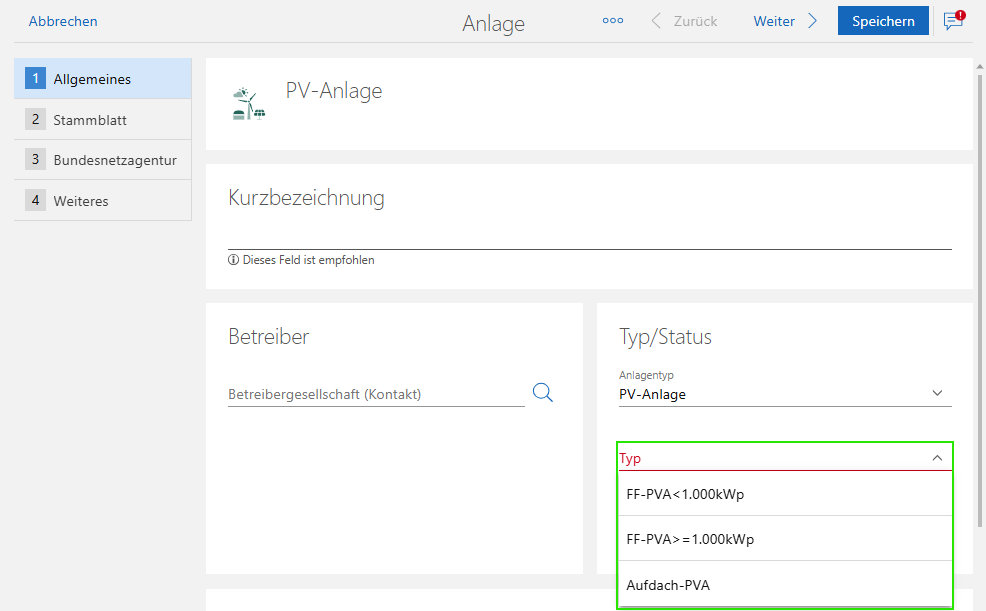
Task: Open the Weiteres step
Action: (102, 201)
